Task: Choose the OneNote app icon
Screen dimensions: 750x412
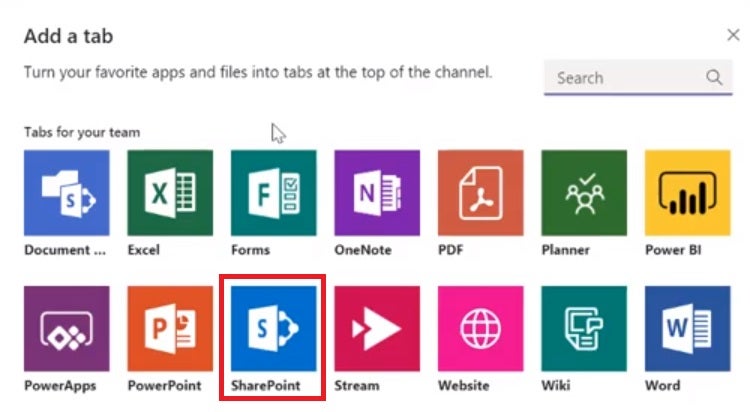Action: pyautogui.click(x=377, y=193)
